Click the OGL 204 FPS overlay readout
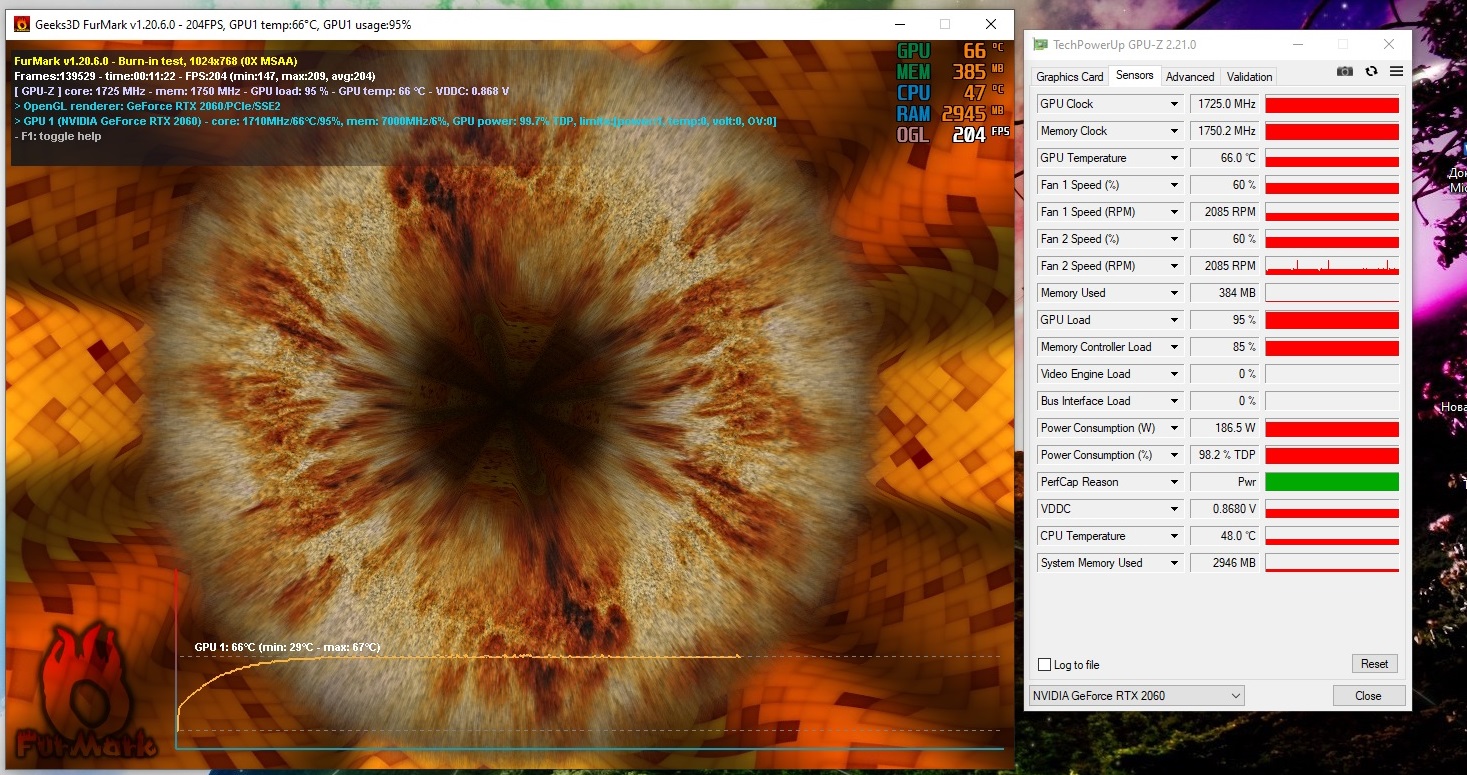This screenshot has height=775, width=1467. click(953, 134)
